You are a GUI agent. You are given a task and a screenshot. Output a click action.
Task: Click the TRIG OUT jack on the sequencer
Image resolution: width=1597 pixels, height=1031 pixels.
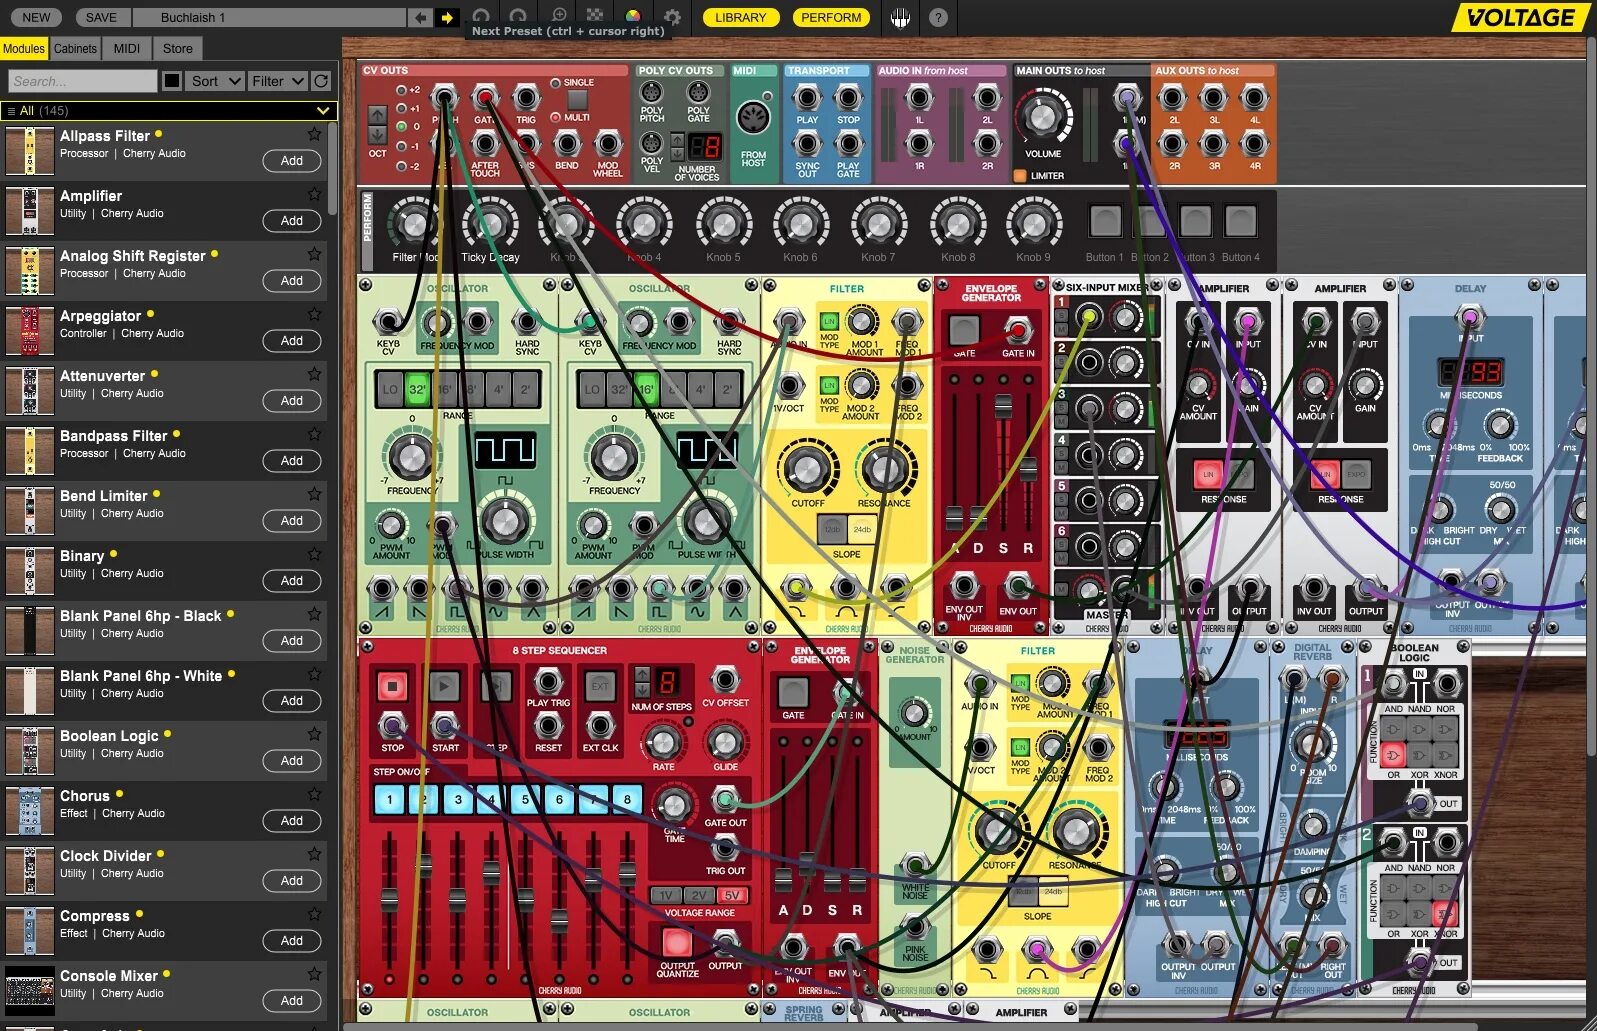click(725, 850)
